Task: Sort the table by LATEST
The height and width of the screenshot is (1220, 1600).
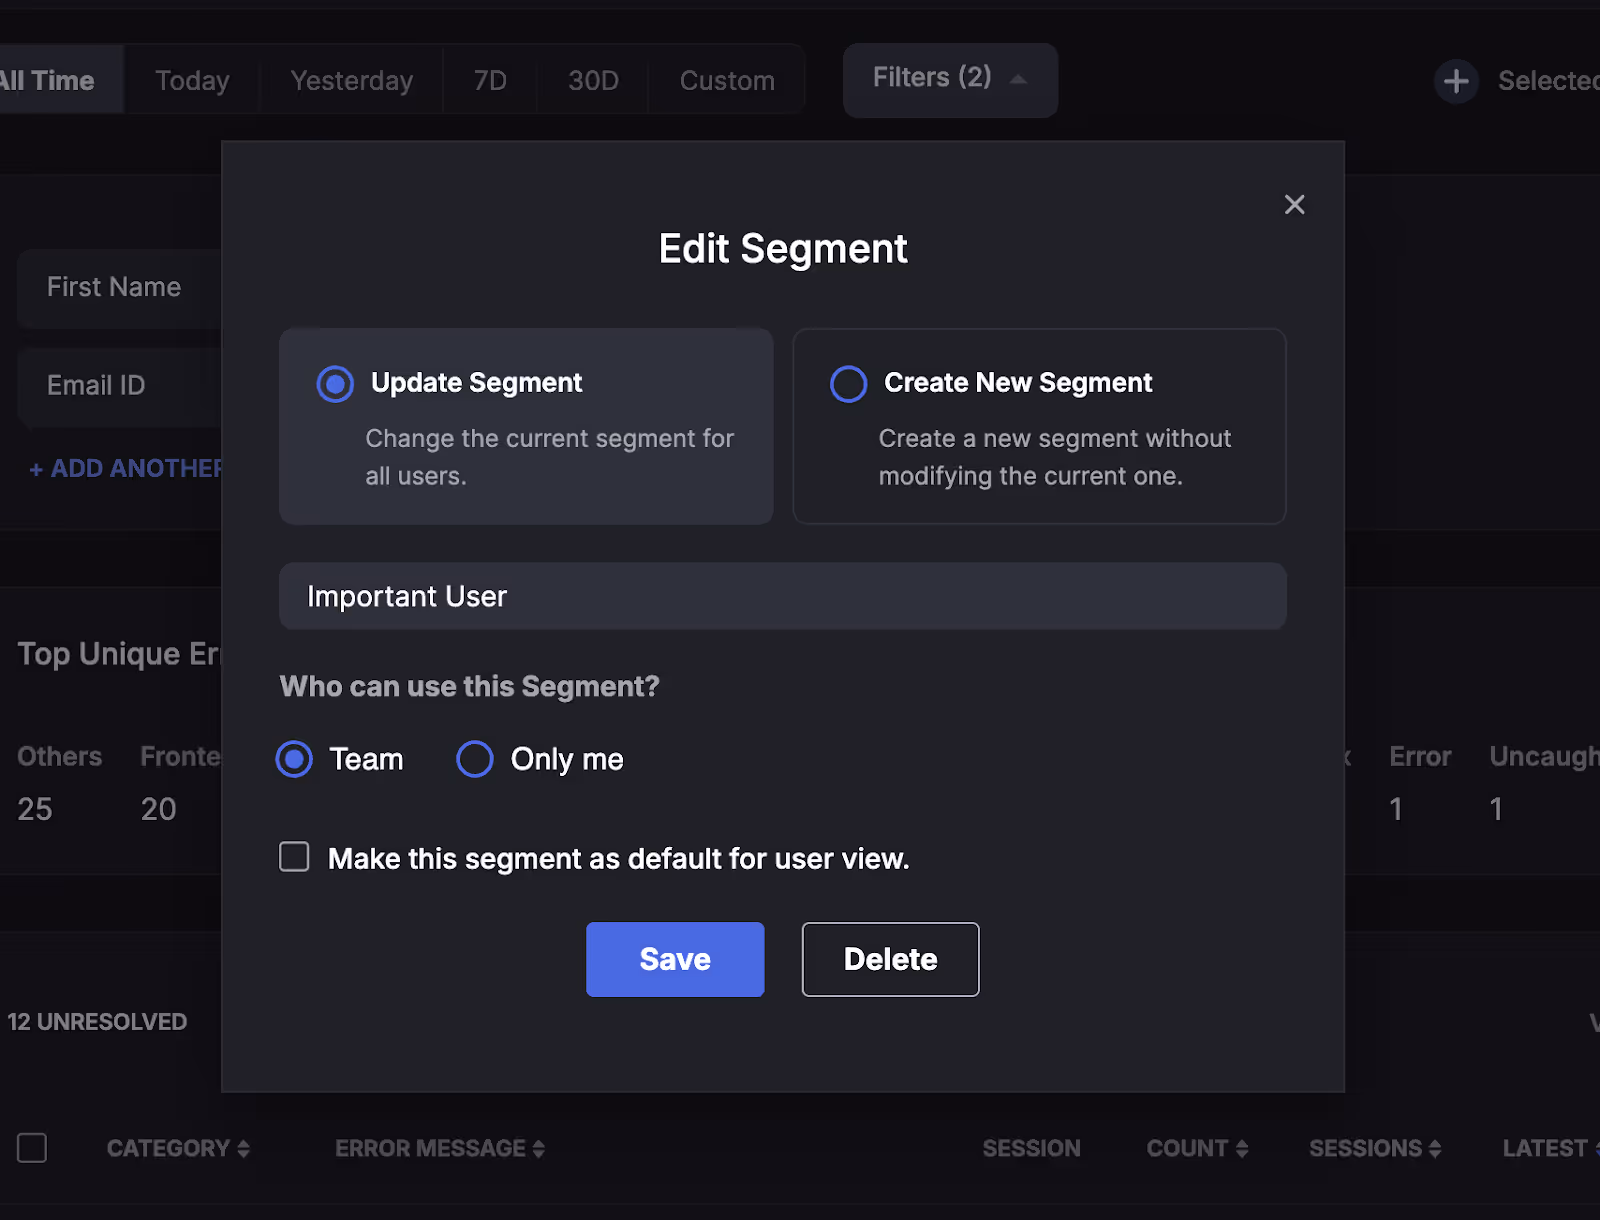Action: tap(1547, 1148)
